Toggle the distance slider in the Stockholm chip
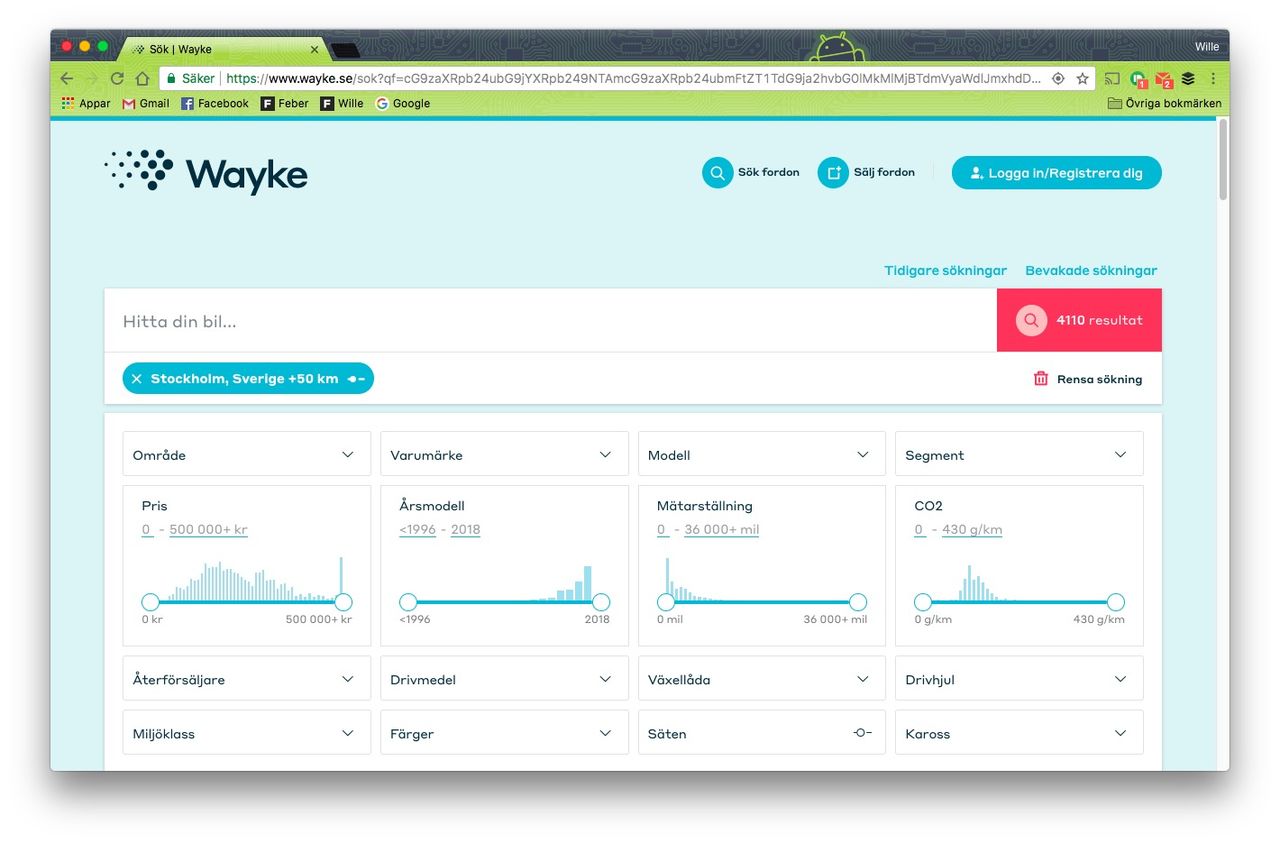This screenshot has height=843, width=1280. [x=356, y=379]
